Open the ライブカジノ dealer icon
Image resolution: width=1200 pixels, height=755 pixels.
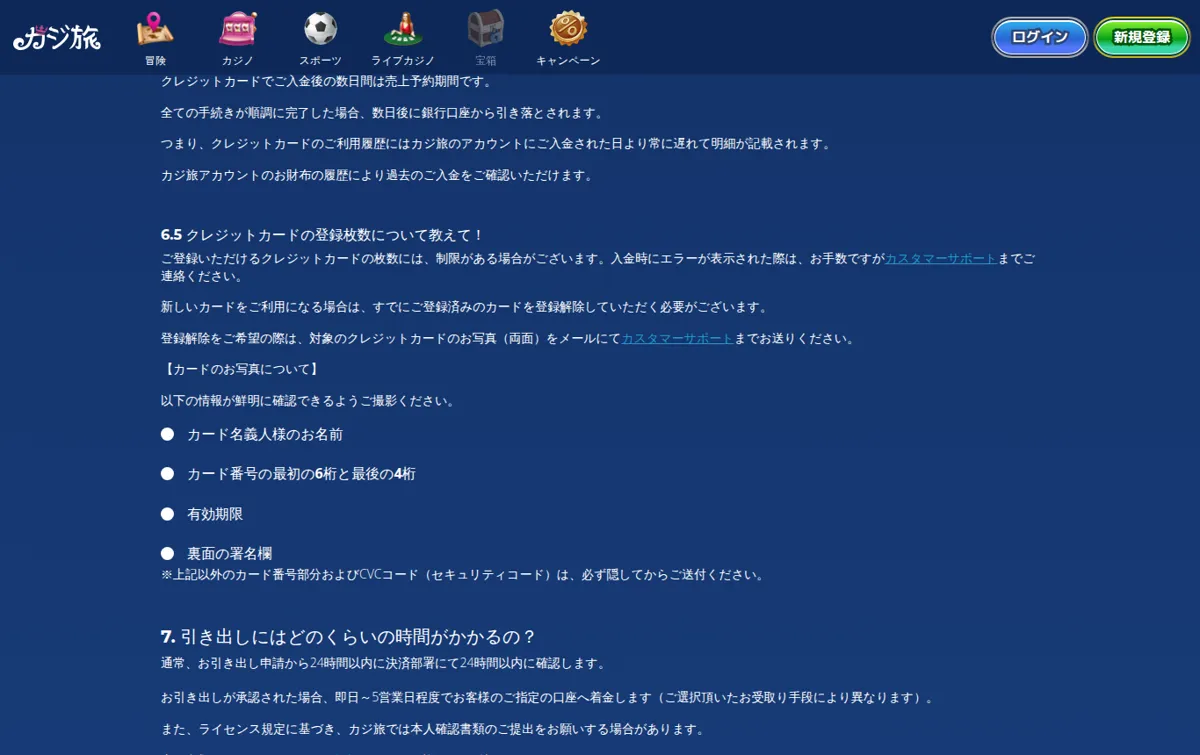[x=403, y=28]
